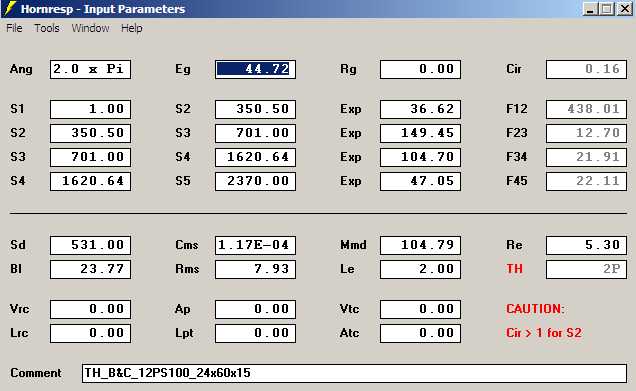Open the Window menu

(x=90, y=28)
